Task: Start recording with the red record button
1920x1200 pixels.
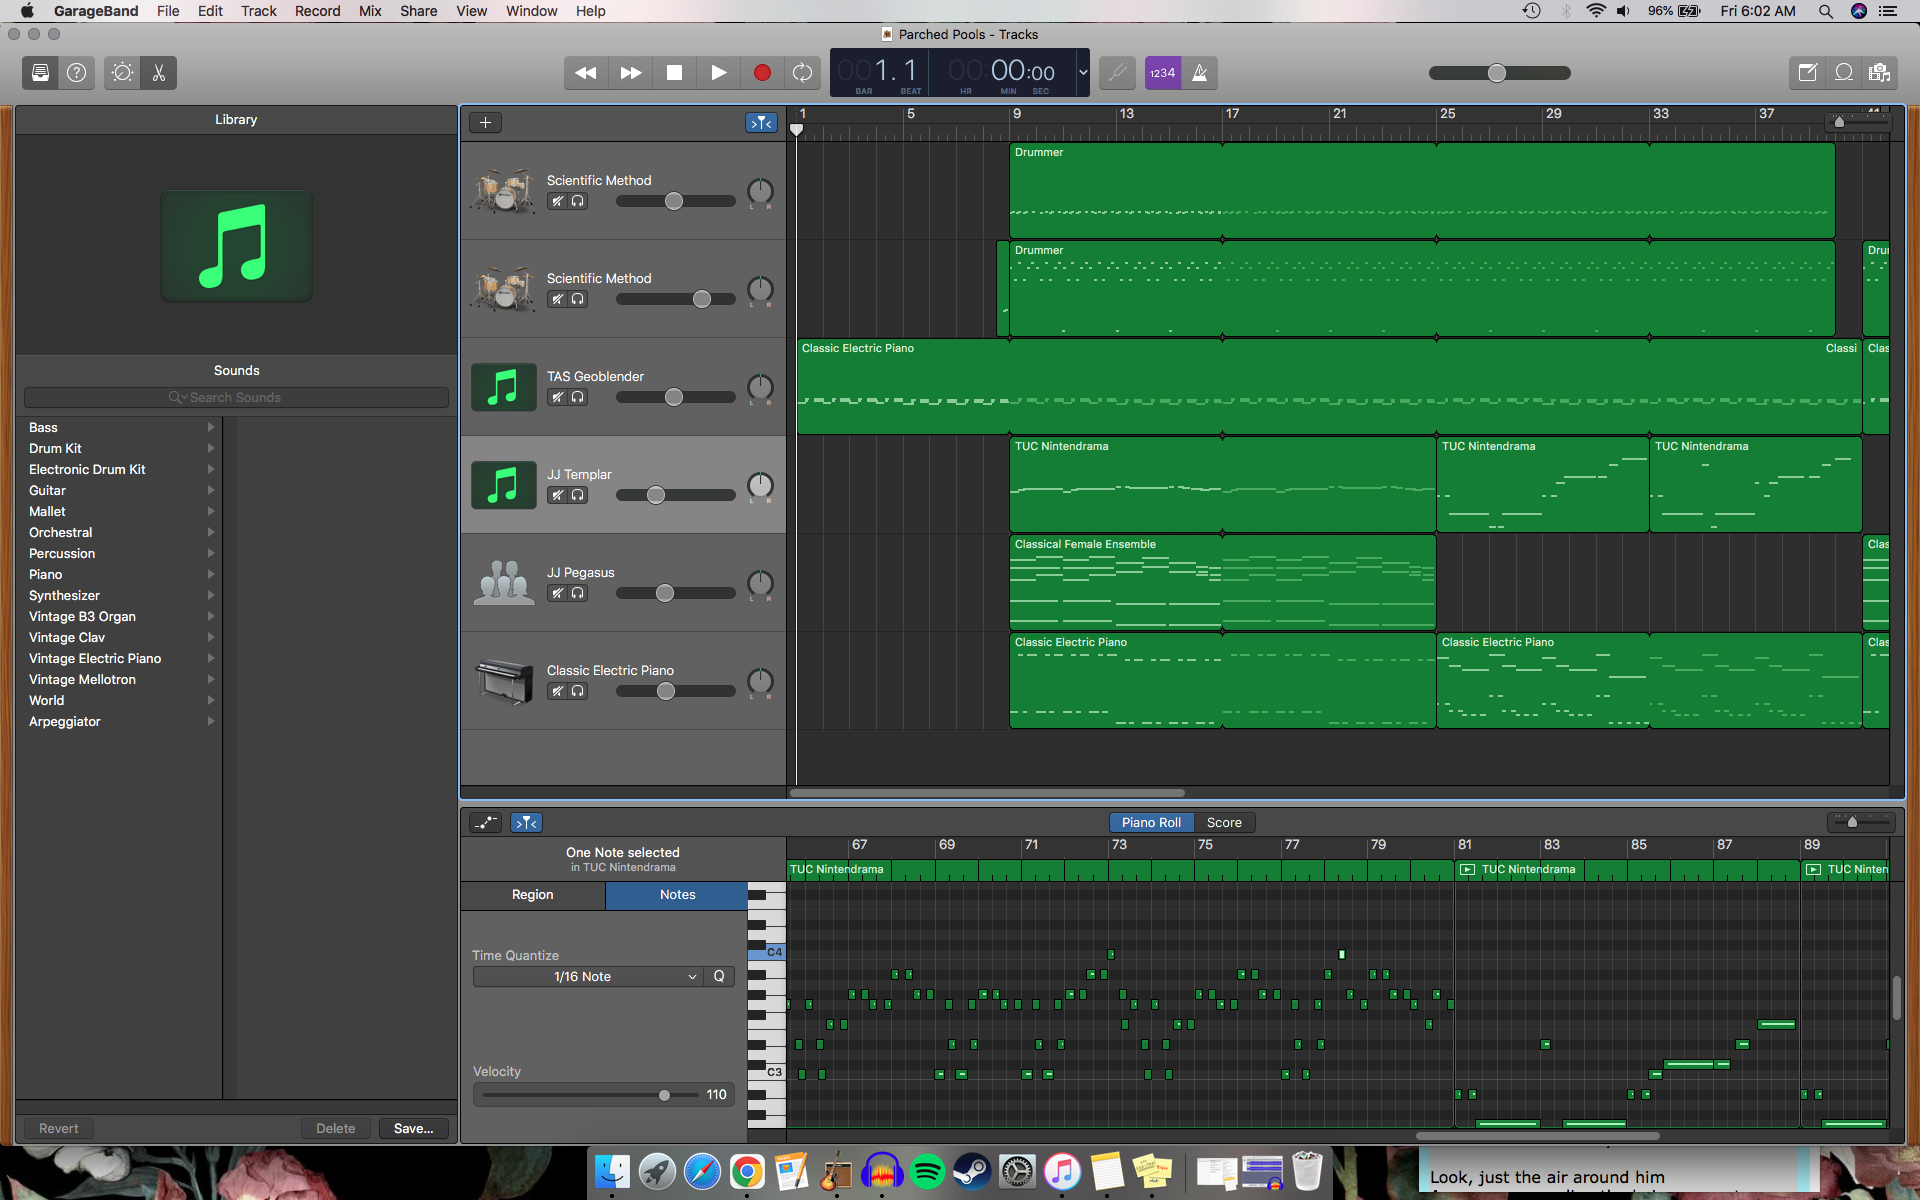Action: pyautogui.click(x=762, y=73)
